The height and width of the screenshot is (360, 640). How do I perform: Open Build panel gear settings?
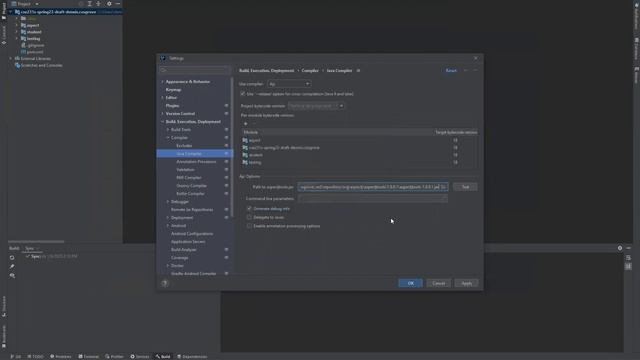620,248
